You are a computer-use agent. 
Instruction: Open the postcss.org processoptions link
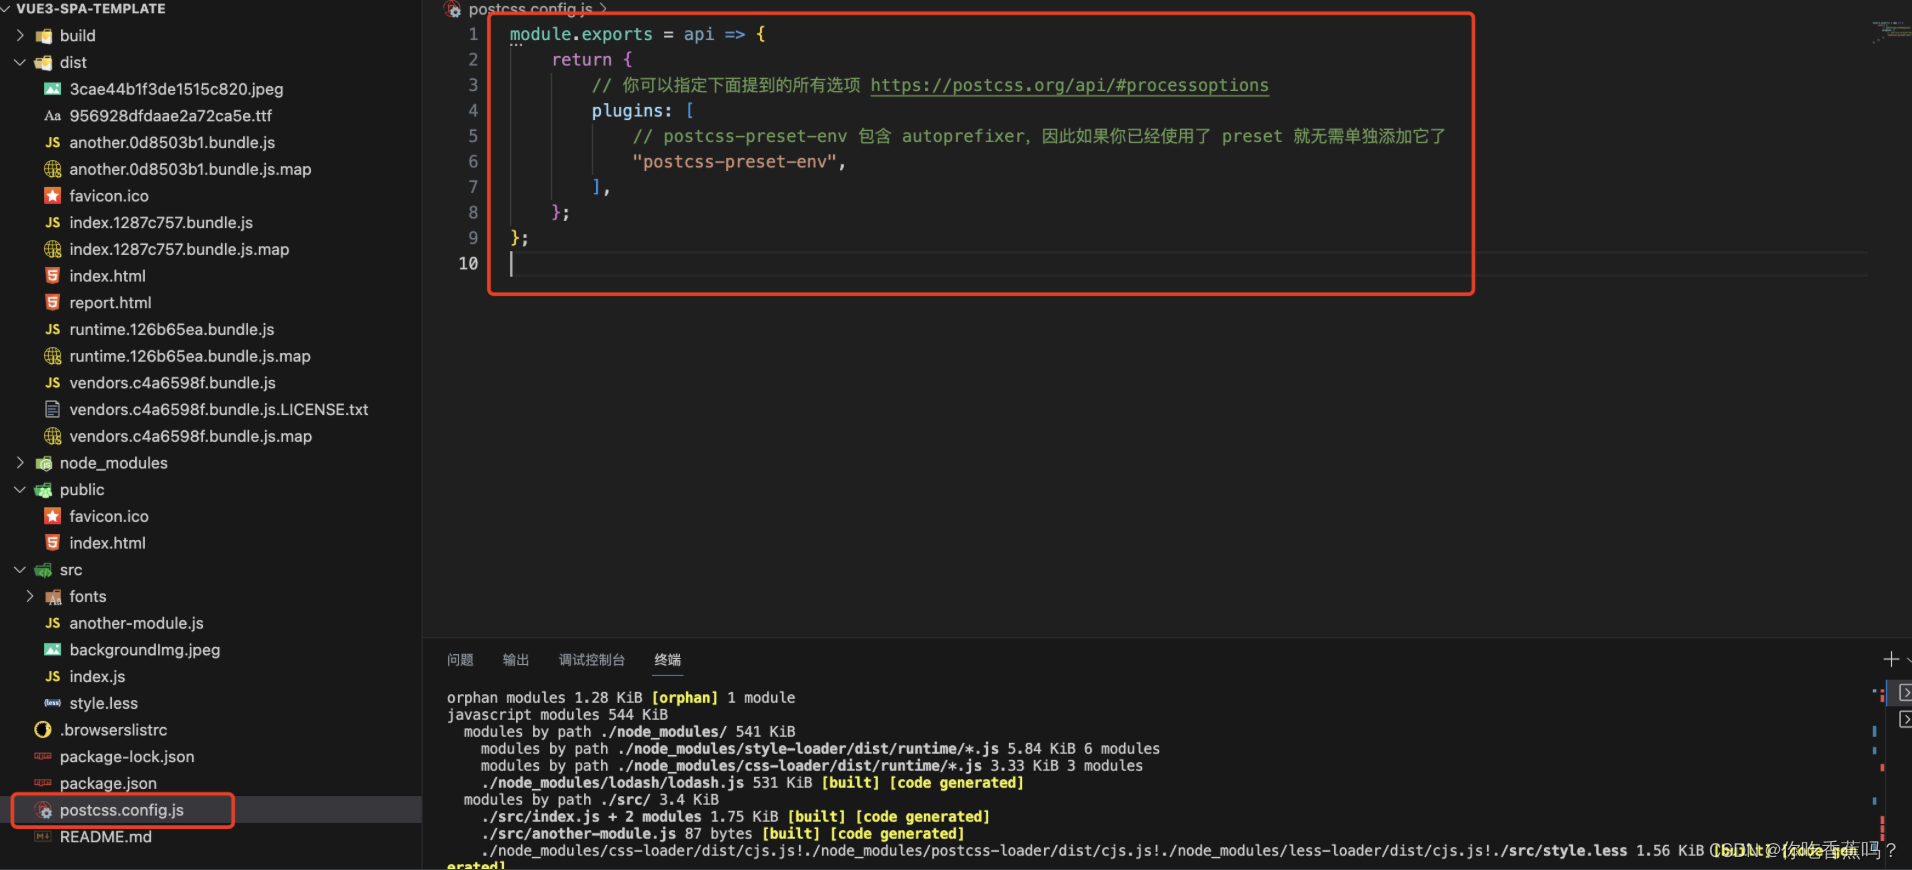pos(1069,85)
